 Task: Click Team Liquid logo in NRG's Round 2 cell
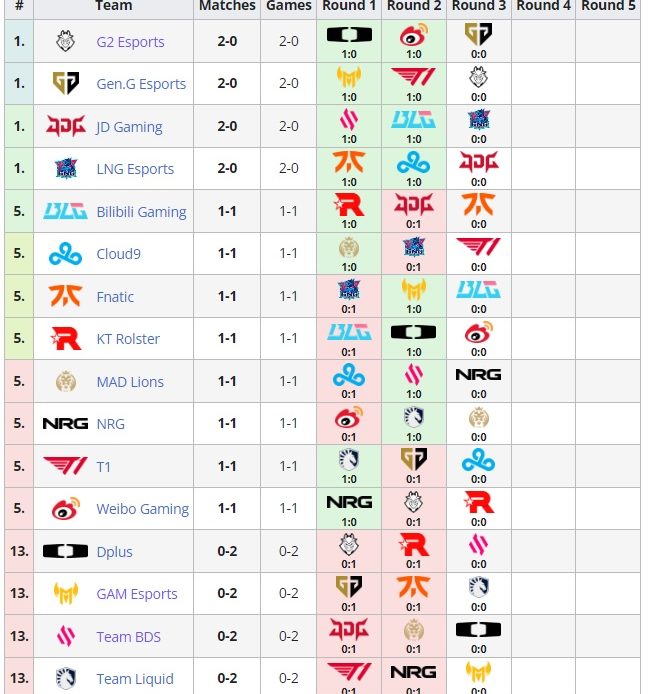click(x=413, y=417)
